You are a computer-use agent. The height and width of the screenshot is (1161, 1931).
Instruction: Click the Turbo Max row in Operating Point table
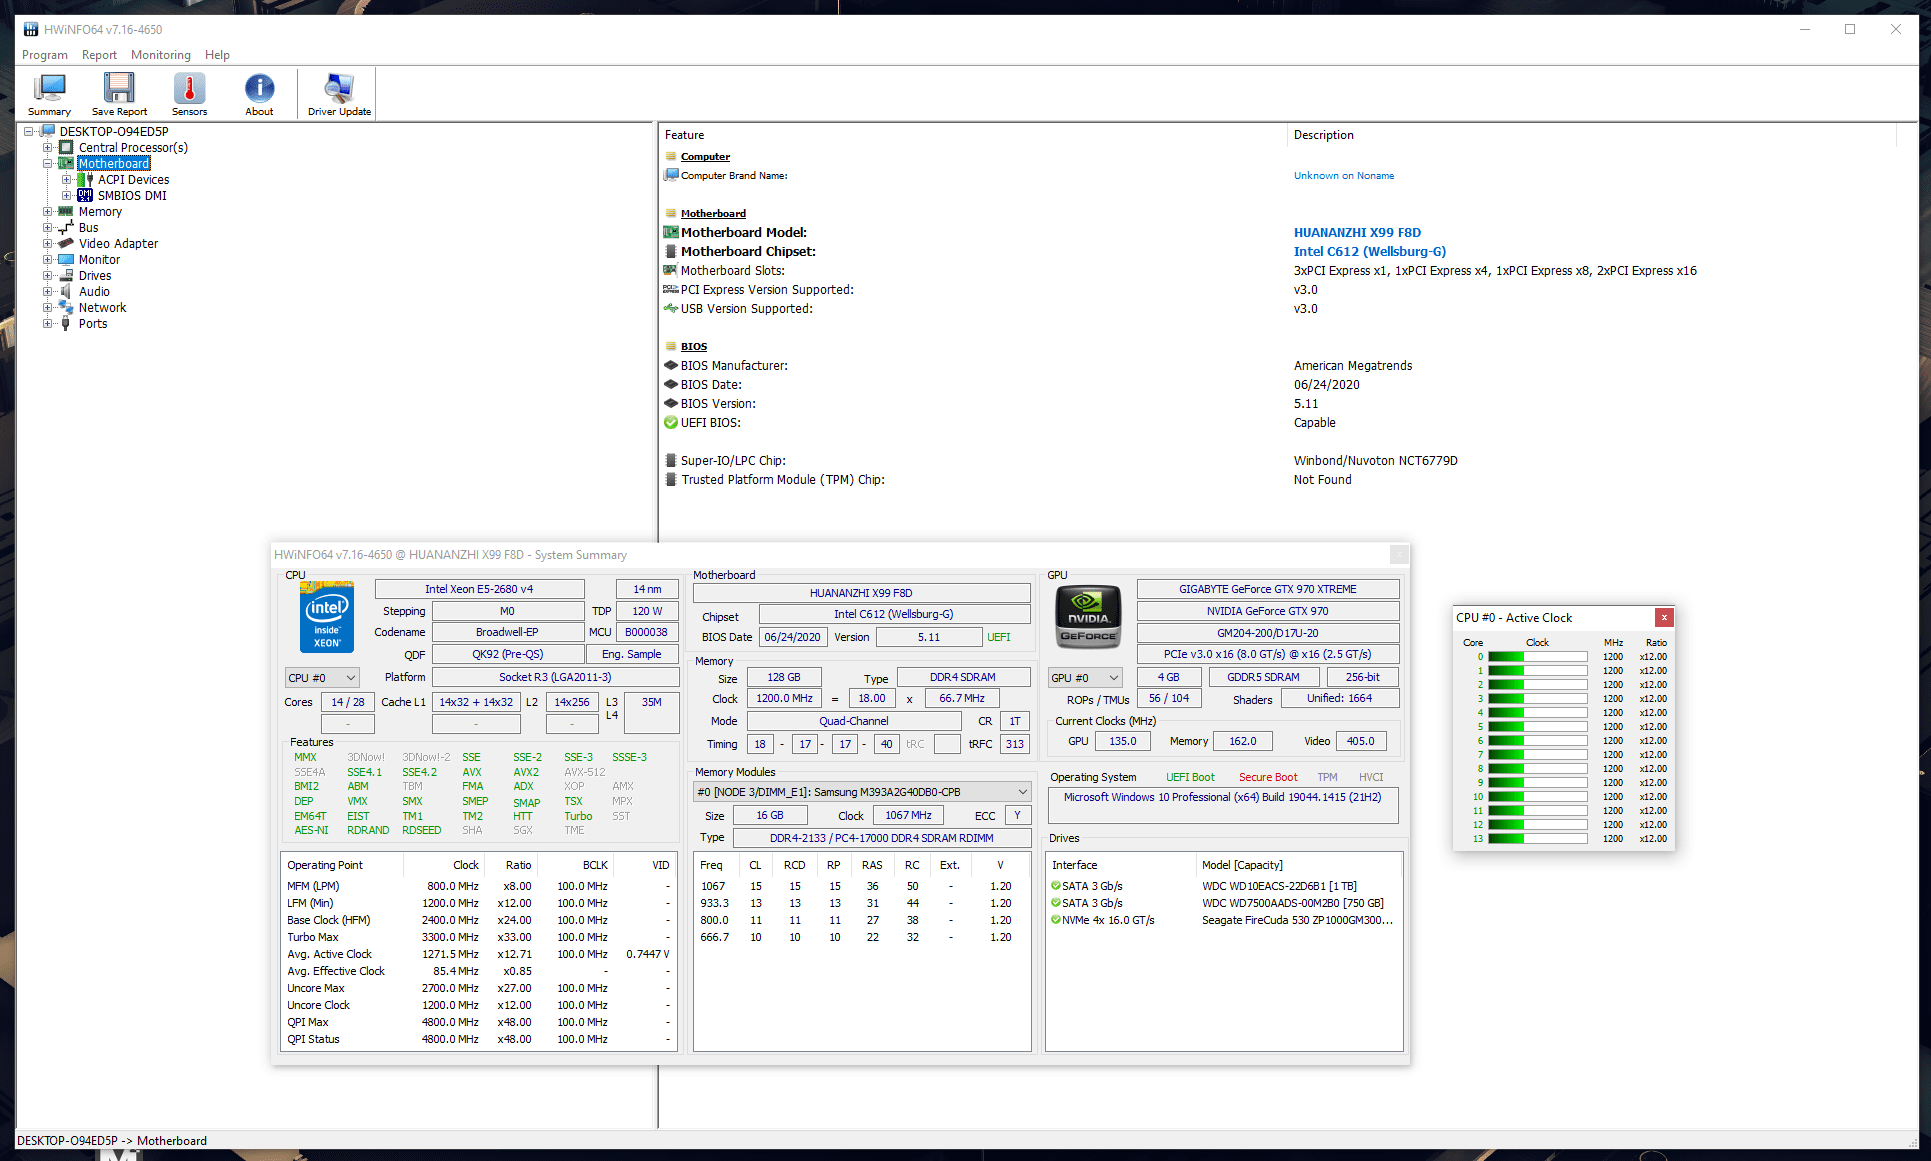coord(479,937)
